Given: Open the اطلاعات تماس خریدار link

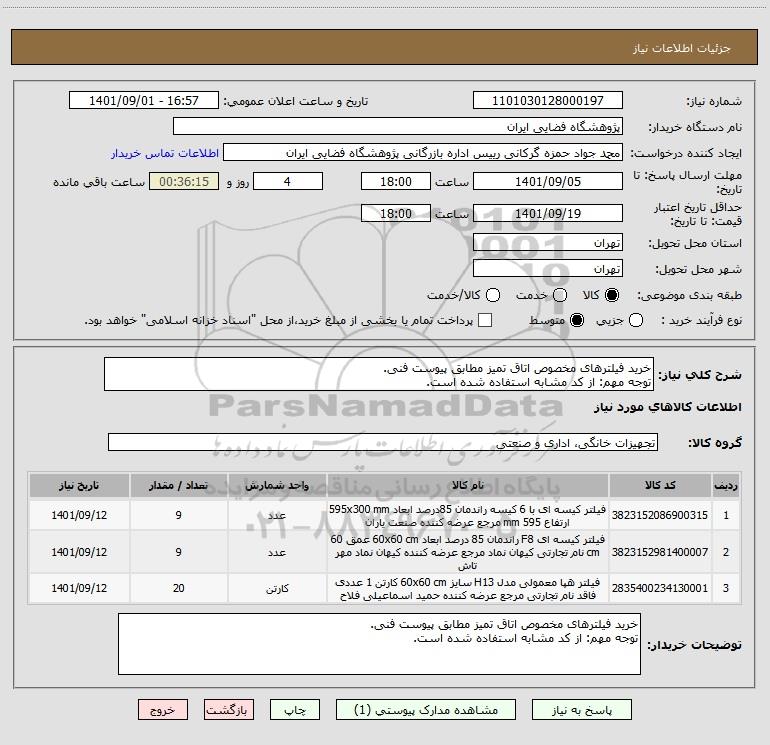Looking at the screenshot, I should (x=165, y=153).
